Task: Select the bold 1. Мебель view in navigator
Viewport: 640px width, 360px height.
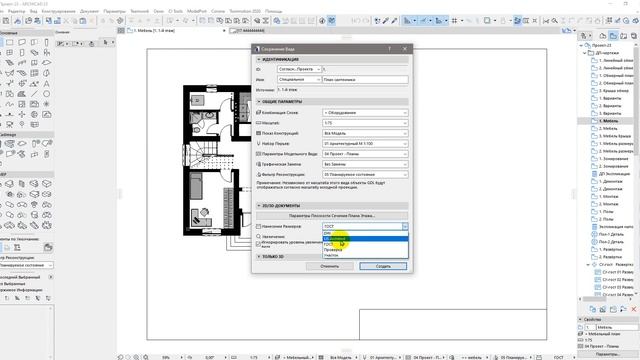Action: 608,121
